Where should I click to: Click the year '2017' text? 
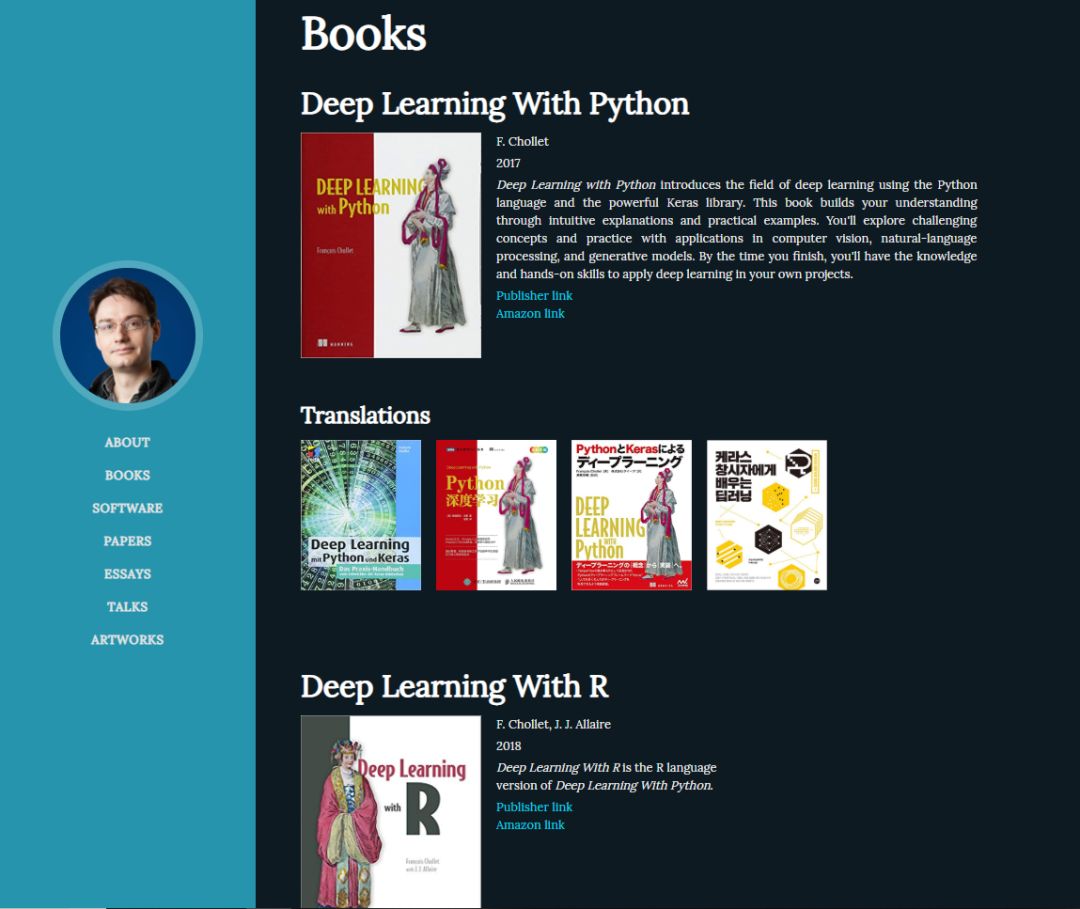[x=508, y=163]
